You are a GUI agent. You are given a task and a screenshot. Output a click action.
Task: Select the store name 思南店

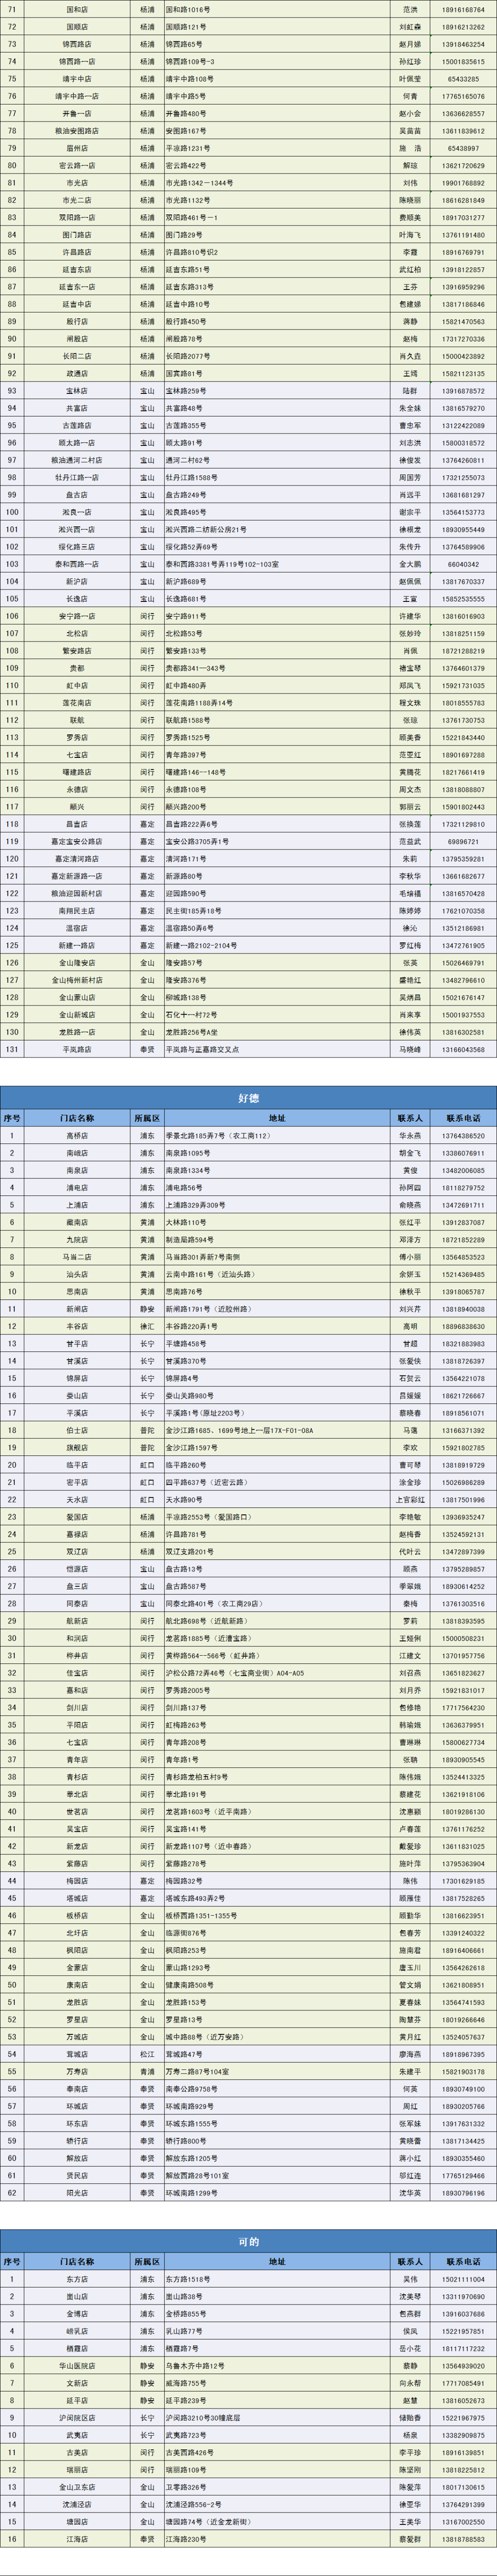(x=77, y=1292)
